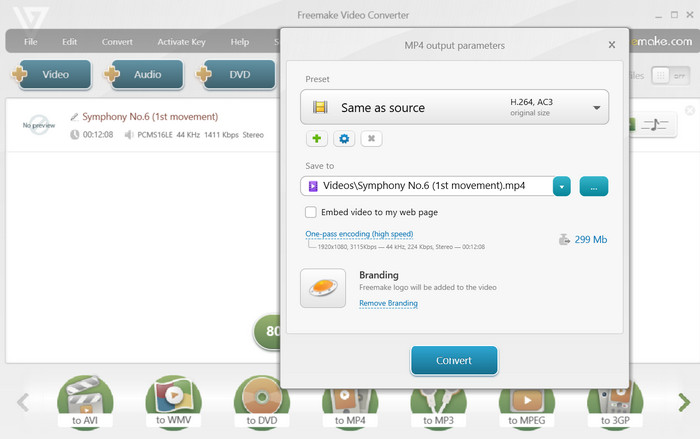Open the freemake.com website link

(x=661, y=42)
